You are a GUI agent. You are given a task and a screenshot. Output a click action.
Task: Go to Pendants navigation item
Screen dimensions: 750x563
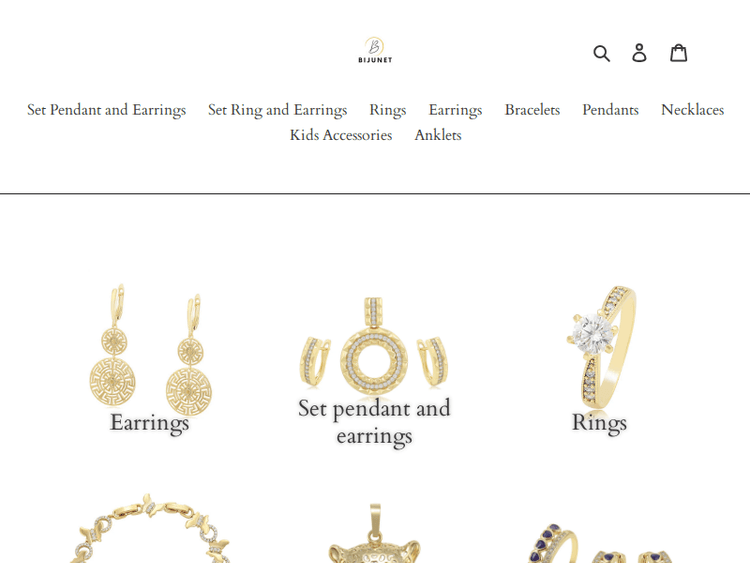coord(610,110)
